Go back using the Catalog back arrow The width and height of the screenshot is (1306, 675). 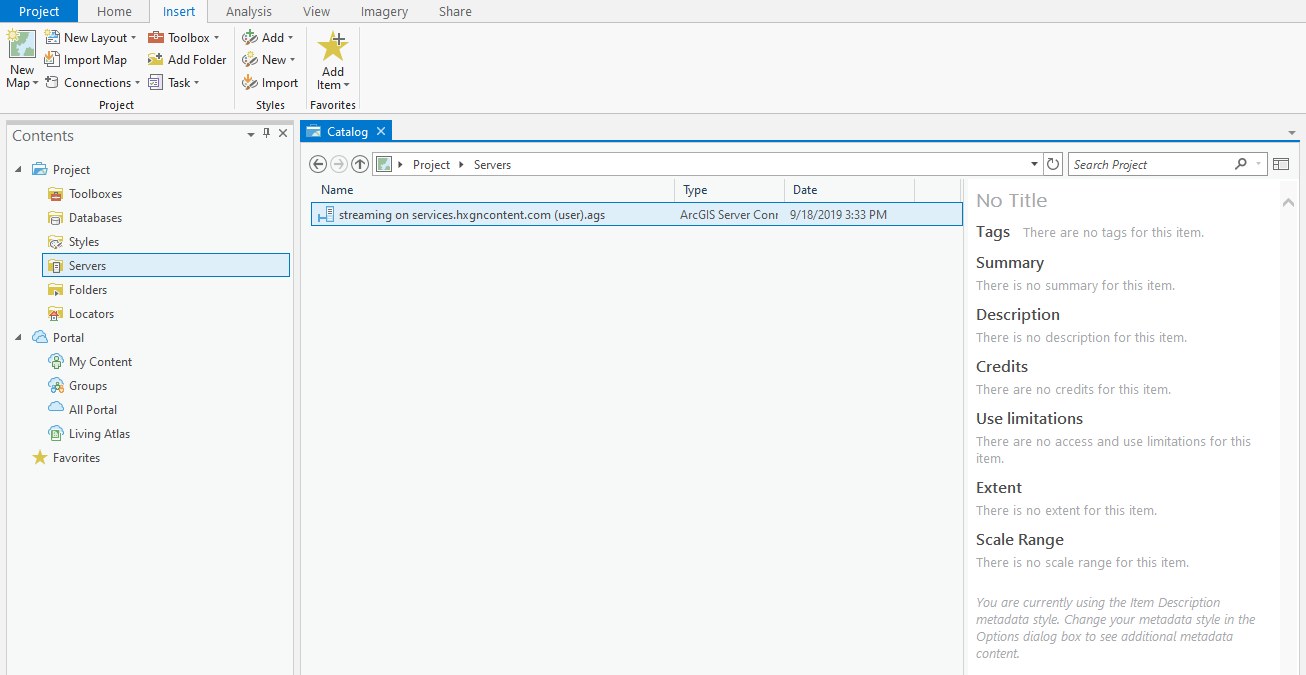pos(318,164)
